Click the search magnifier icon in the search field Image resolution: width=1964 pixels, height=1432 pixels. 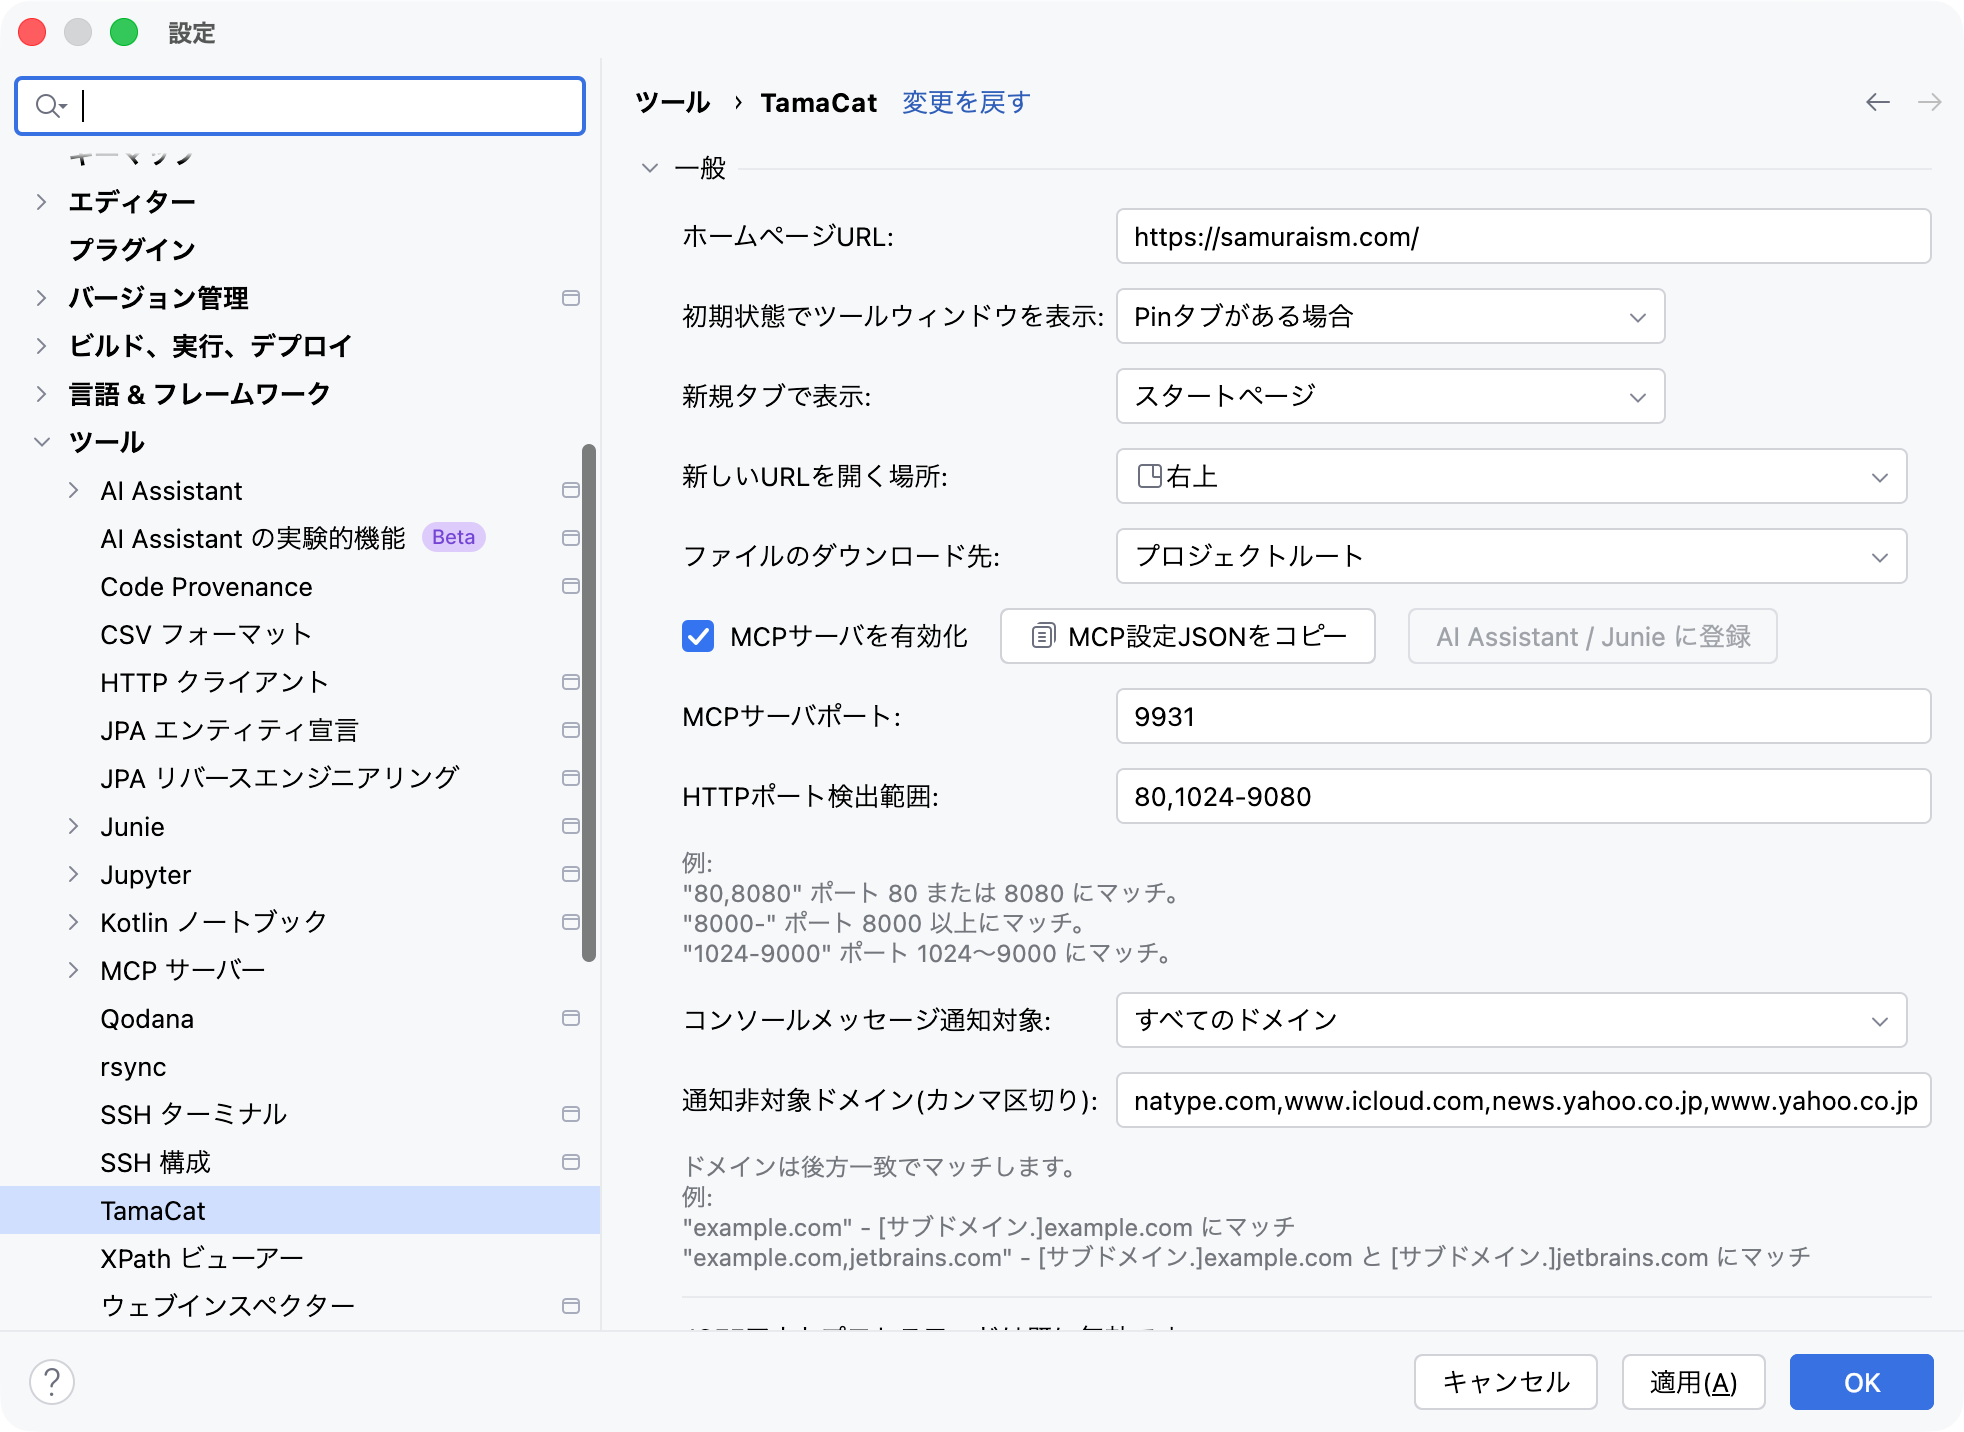48,105
